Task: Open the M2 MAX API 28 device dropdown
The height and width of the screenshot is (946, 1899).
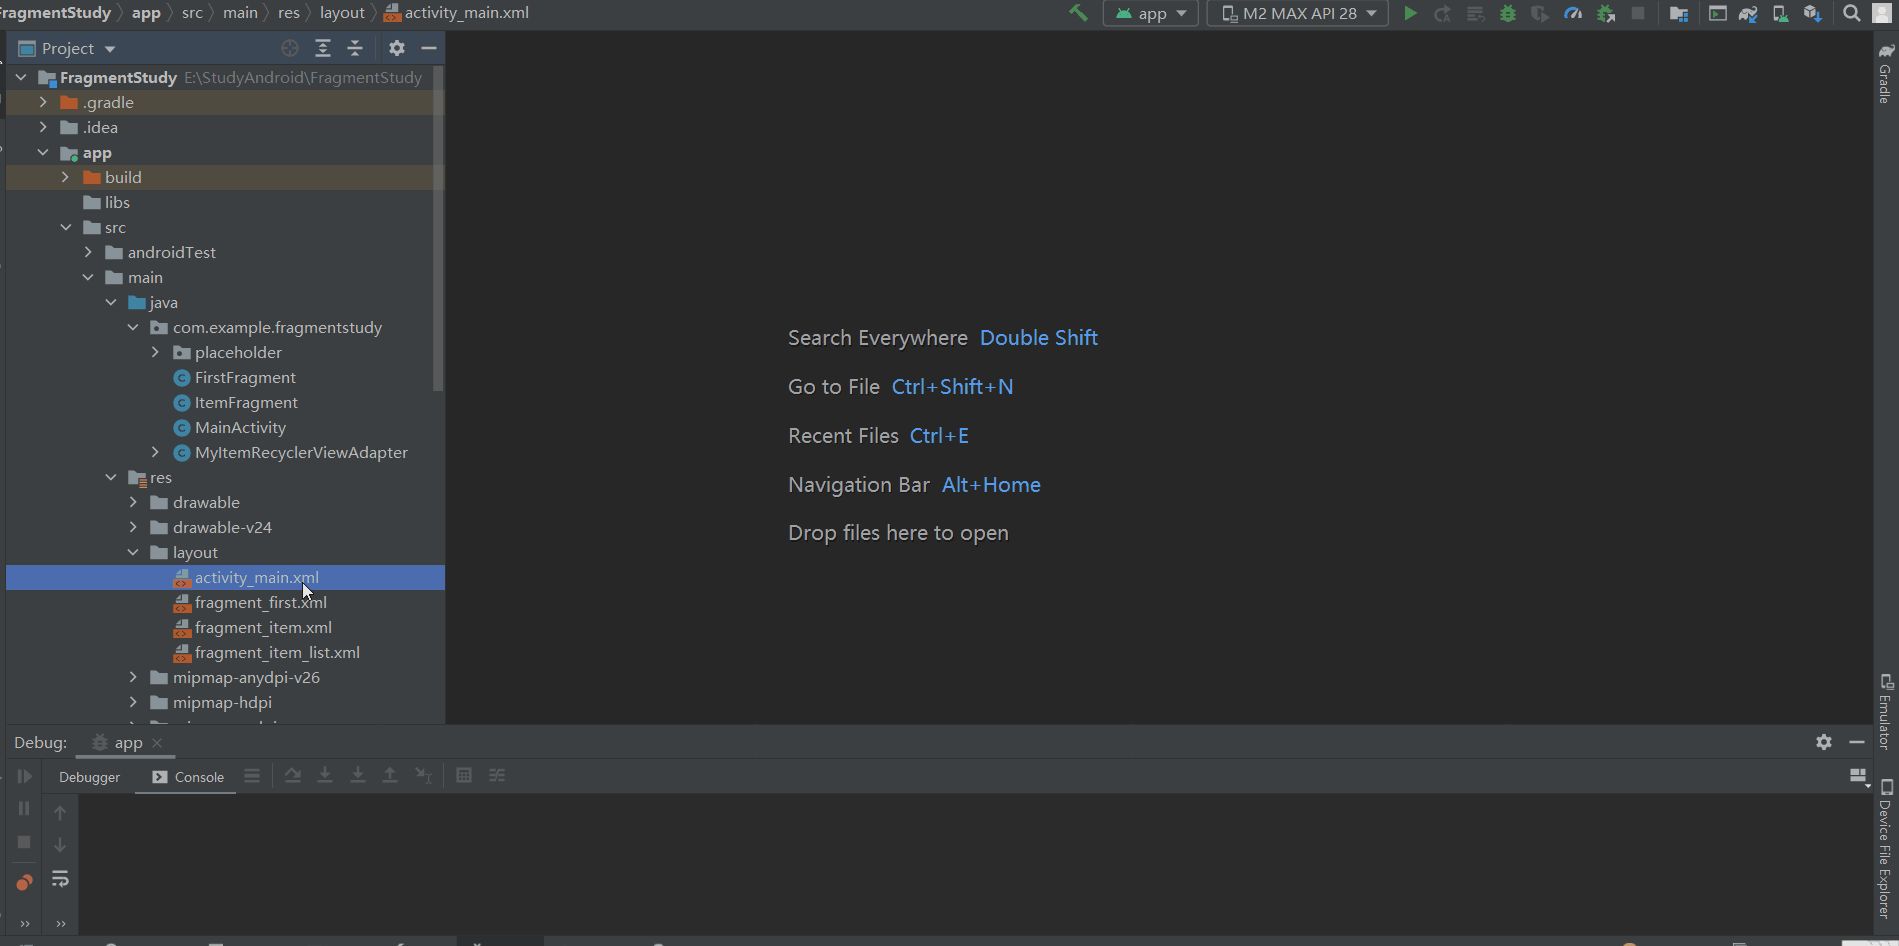Action: 1298,13
